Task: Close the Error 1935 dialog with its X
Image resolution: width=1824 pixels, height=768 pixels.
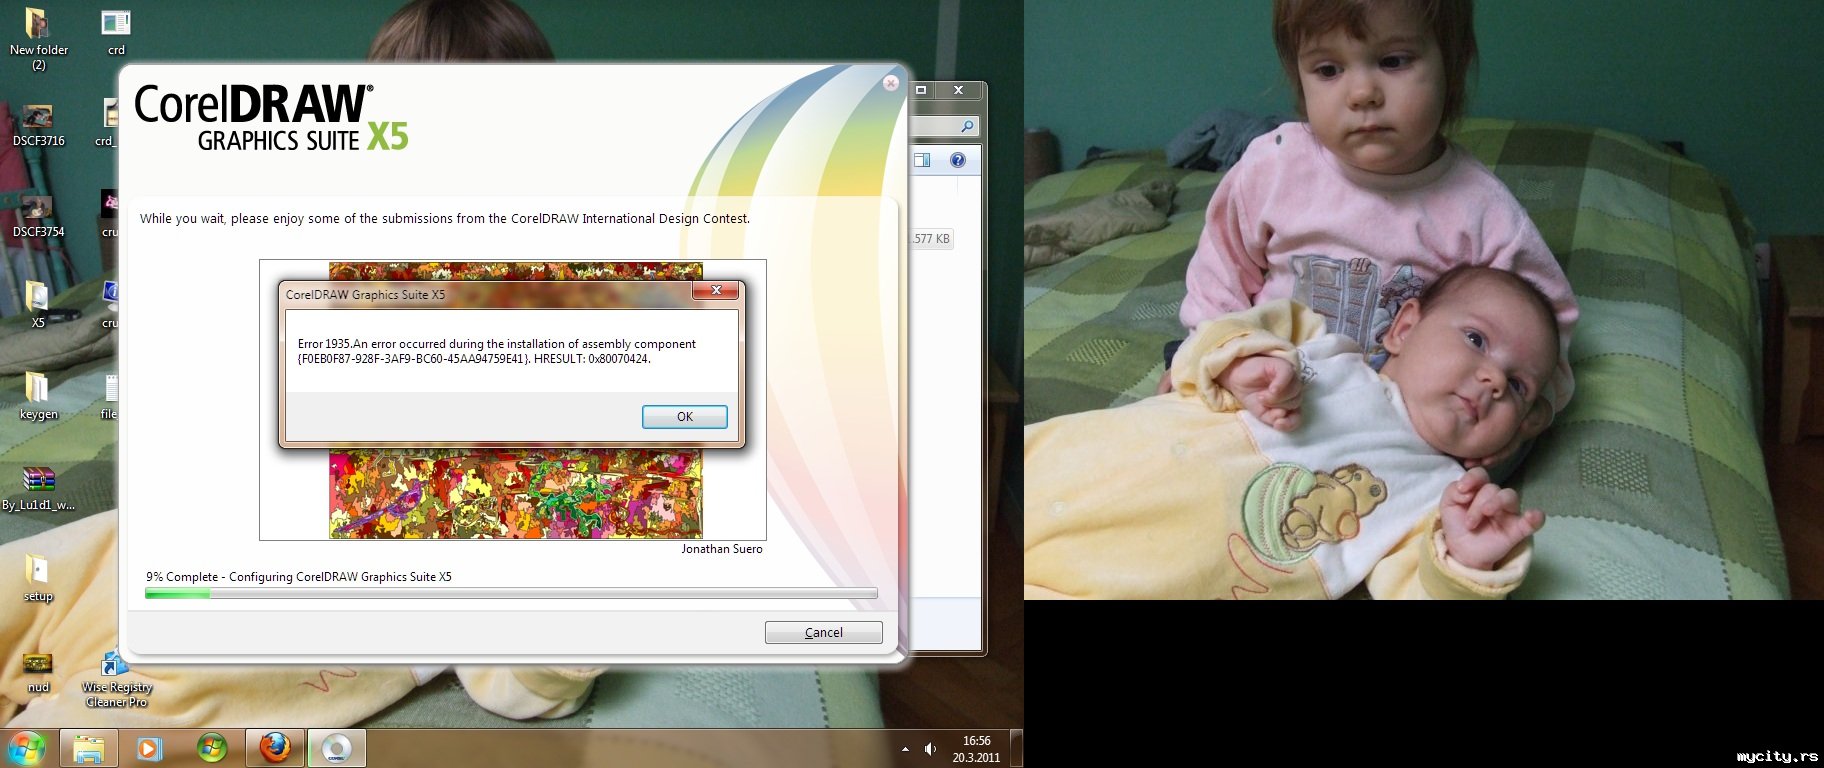Action: point(716,290)
